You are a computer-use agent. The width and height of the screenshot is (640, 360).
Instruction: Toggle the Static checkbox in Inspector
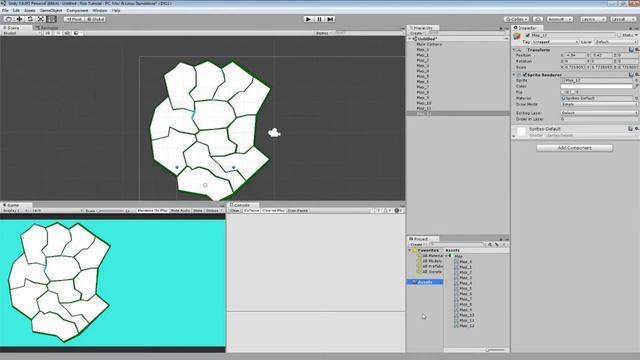619,36
